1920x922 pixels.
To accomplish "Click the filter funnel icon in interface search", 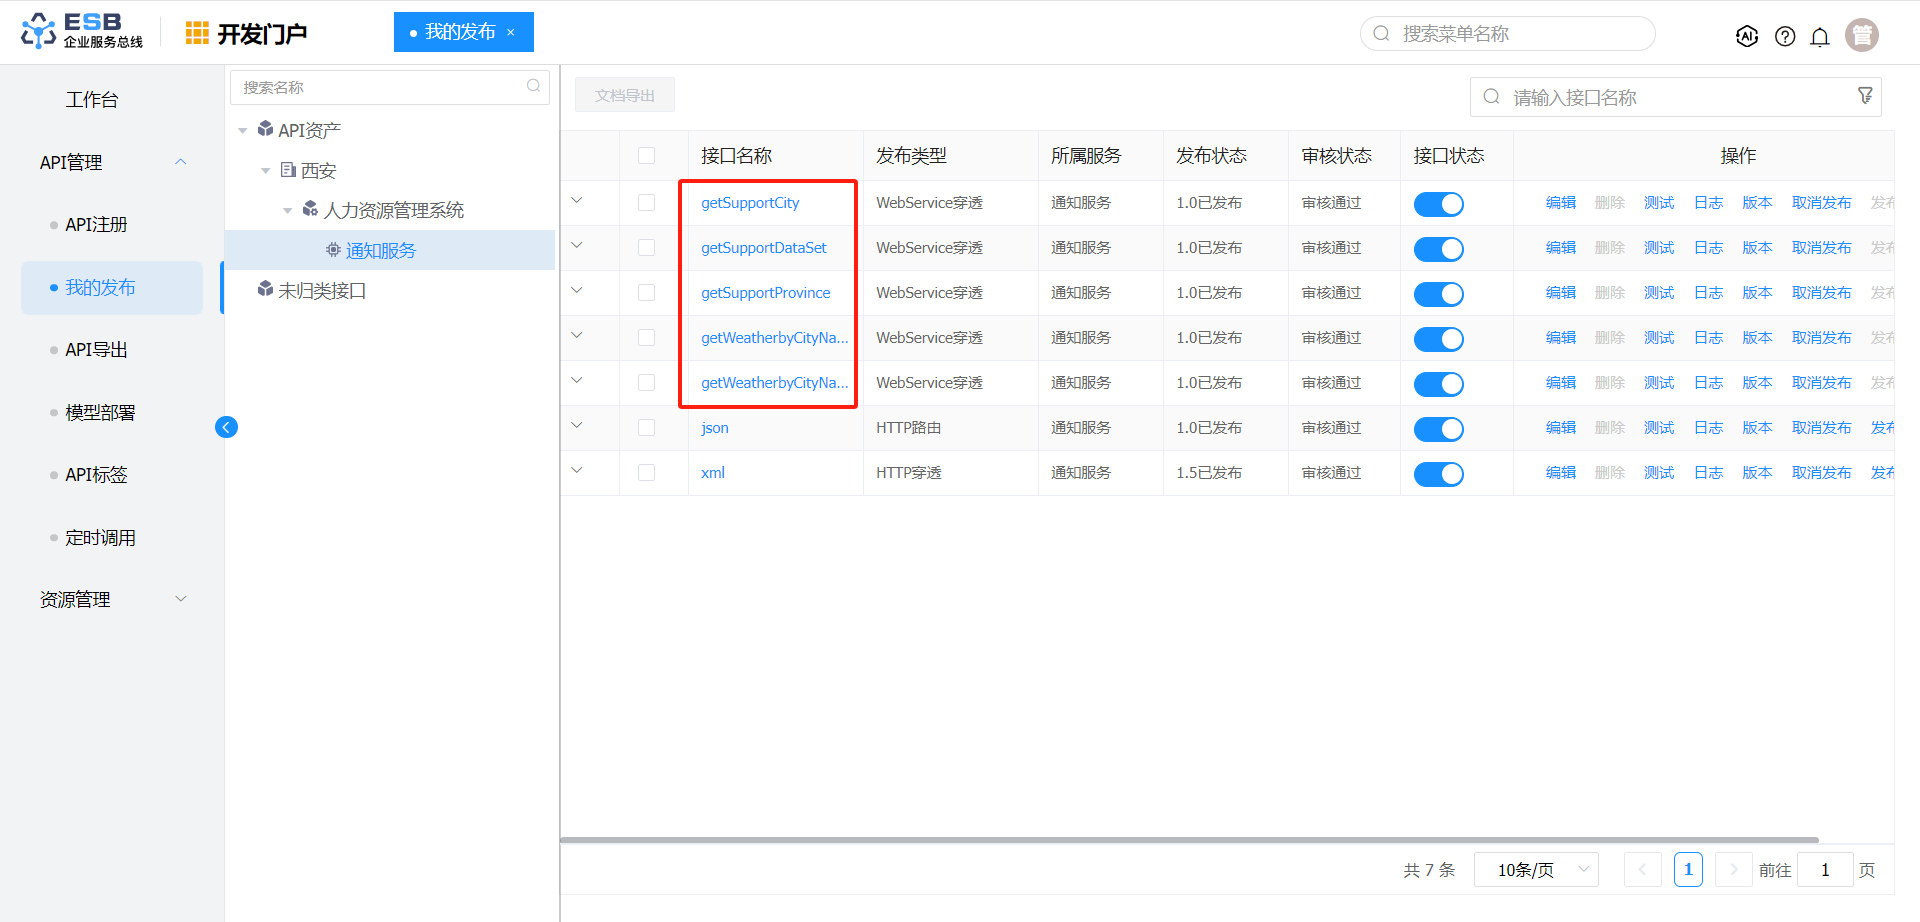I will pyautogui.click(x=1865, y=96).
